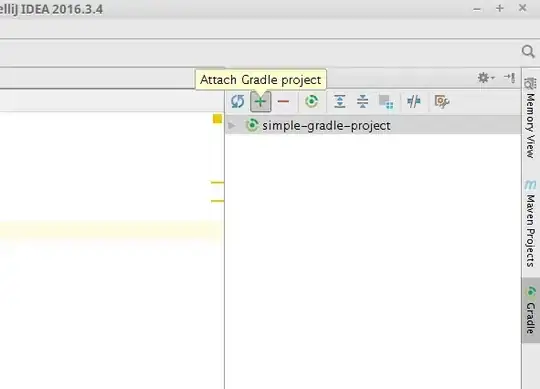
Task: Detach Gradle project with minus icon
Action: 283,102
